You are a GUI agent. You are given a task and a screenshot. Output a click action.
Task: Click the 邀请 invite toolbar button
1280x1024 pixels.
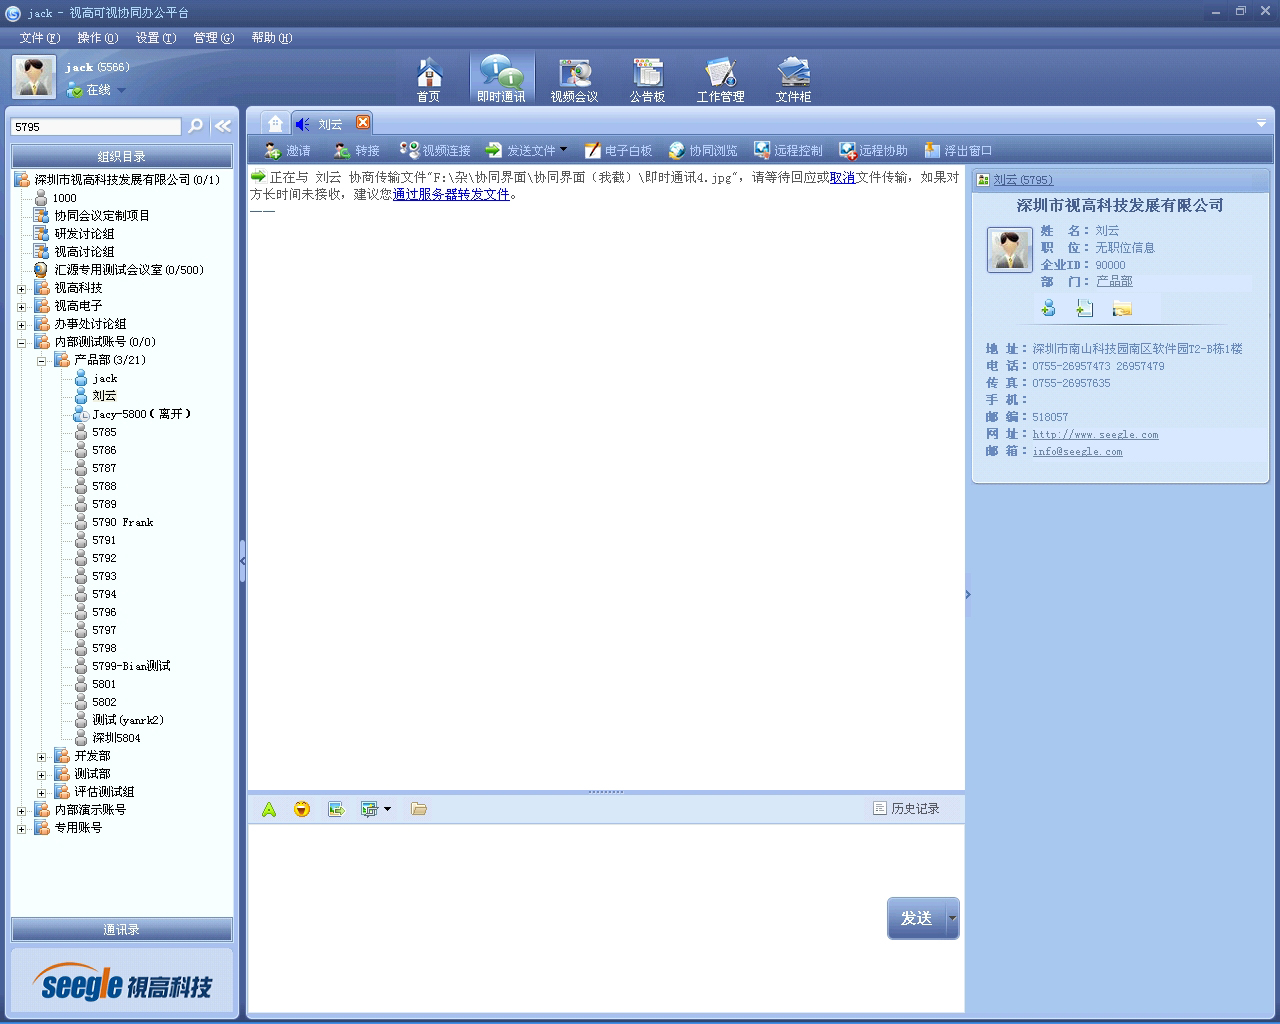pos(287,150)
